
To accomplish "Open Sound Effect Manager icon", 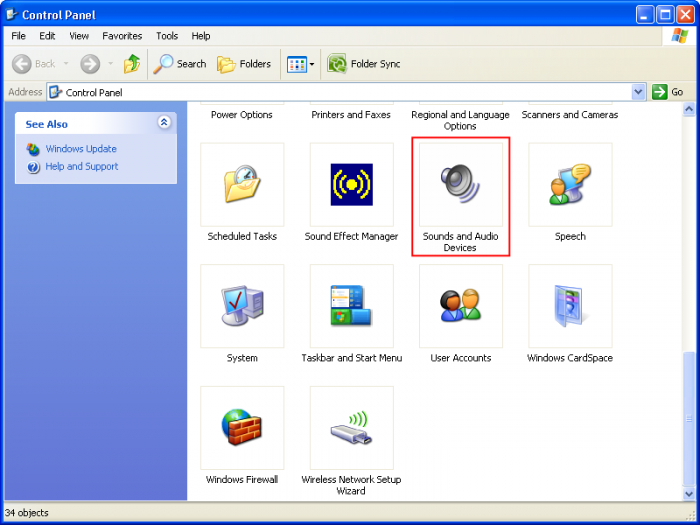I will 351,184.
